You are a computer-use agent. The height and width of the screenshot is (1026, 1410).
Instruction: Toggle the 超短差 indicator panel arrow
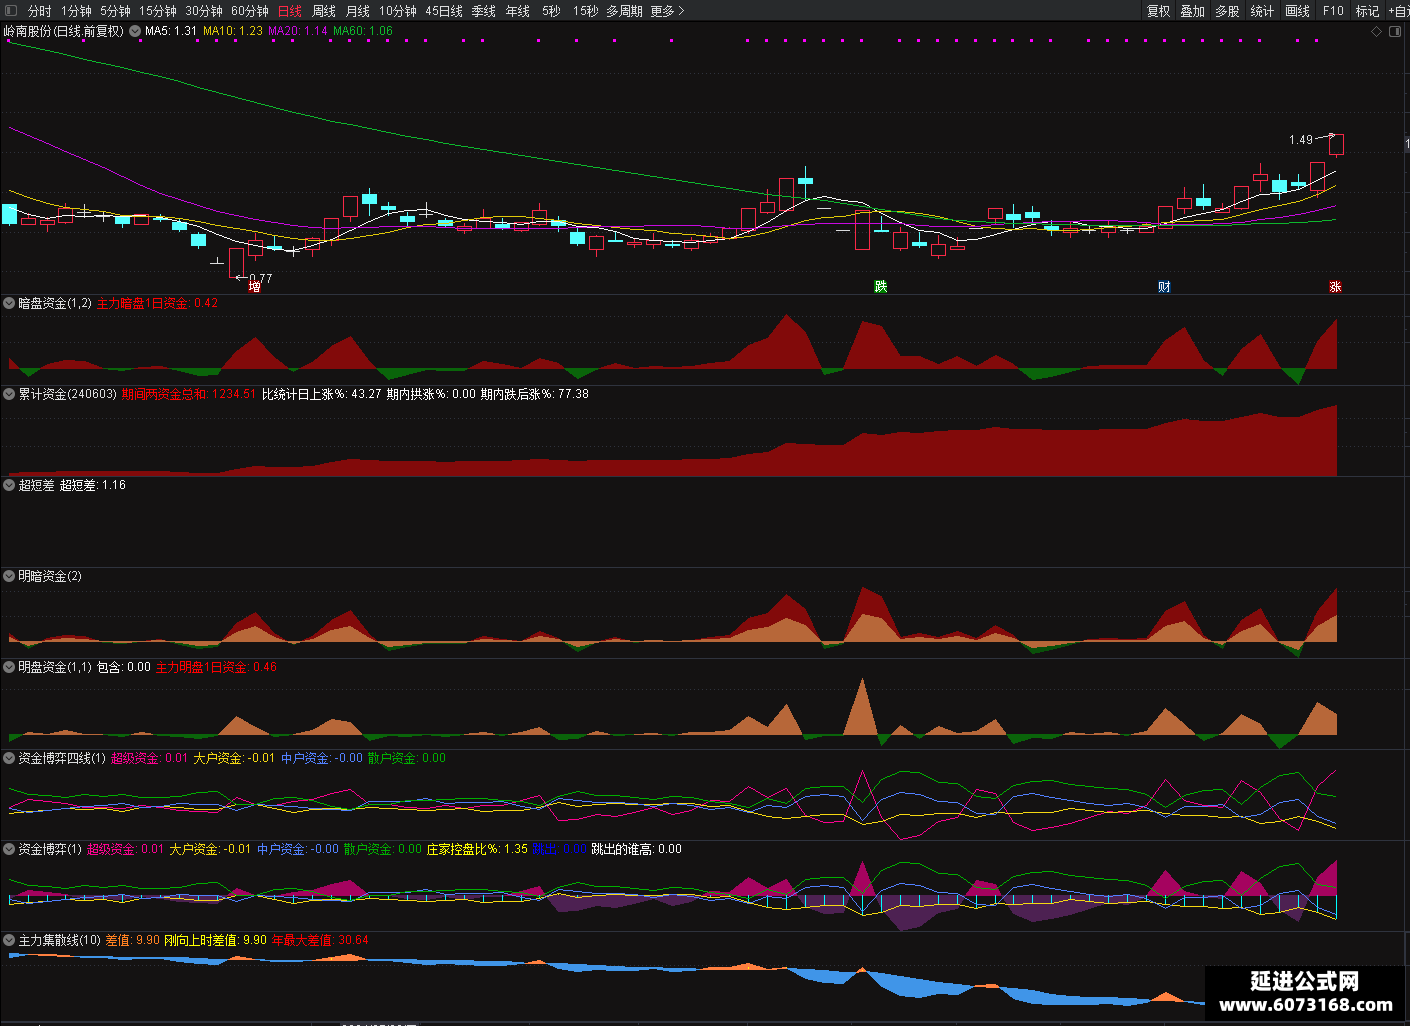pos(10,485)
